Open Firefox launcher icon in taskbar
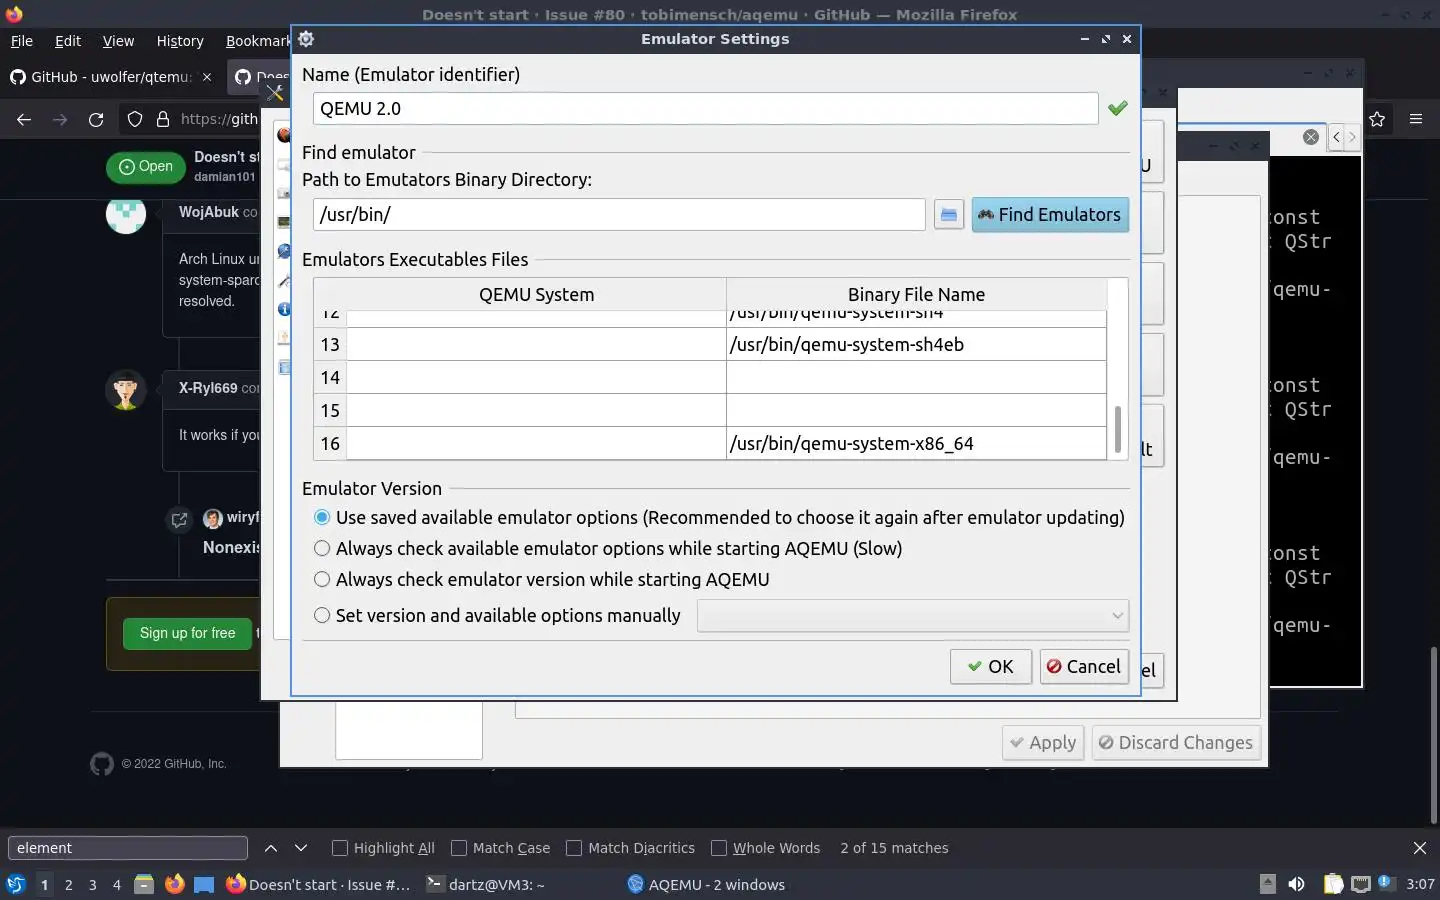Image resolution: width=1440 pixels, height=900 pixels. click(x=175, y=884)
